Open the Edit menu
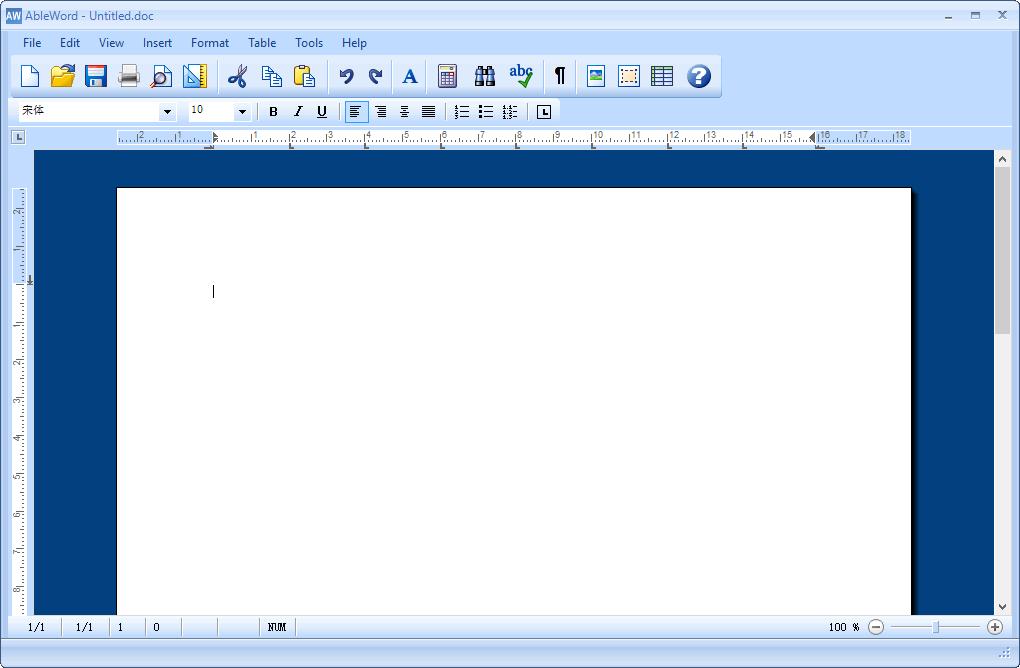 coord(70,43)
